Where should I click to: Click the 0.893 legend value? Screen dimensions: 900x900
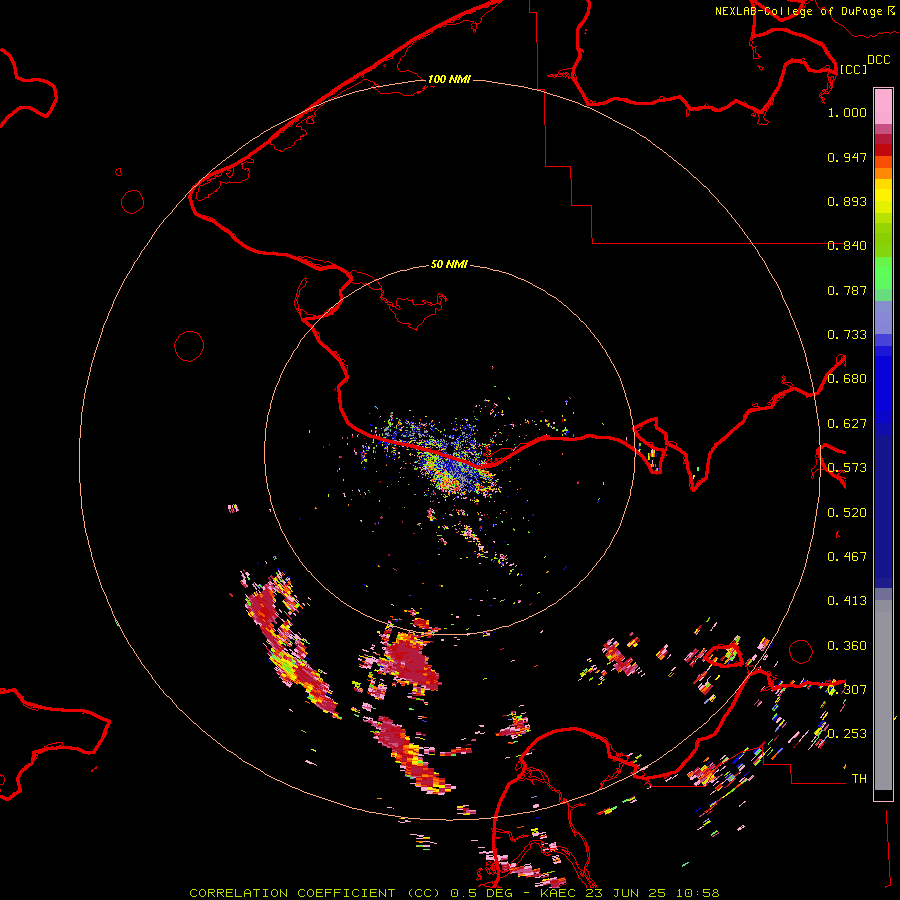pyautogui.click(x=847, y=201)
